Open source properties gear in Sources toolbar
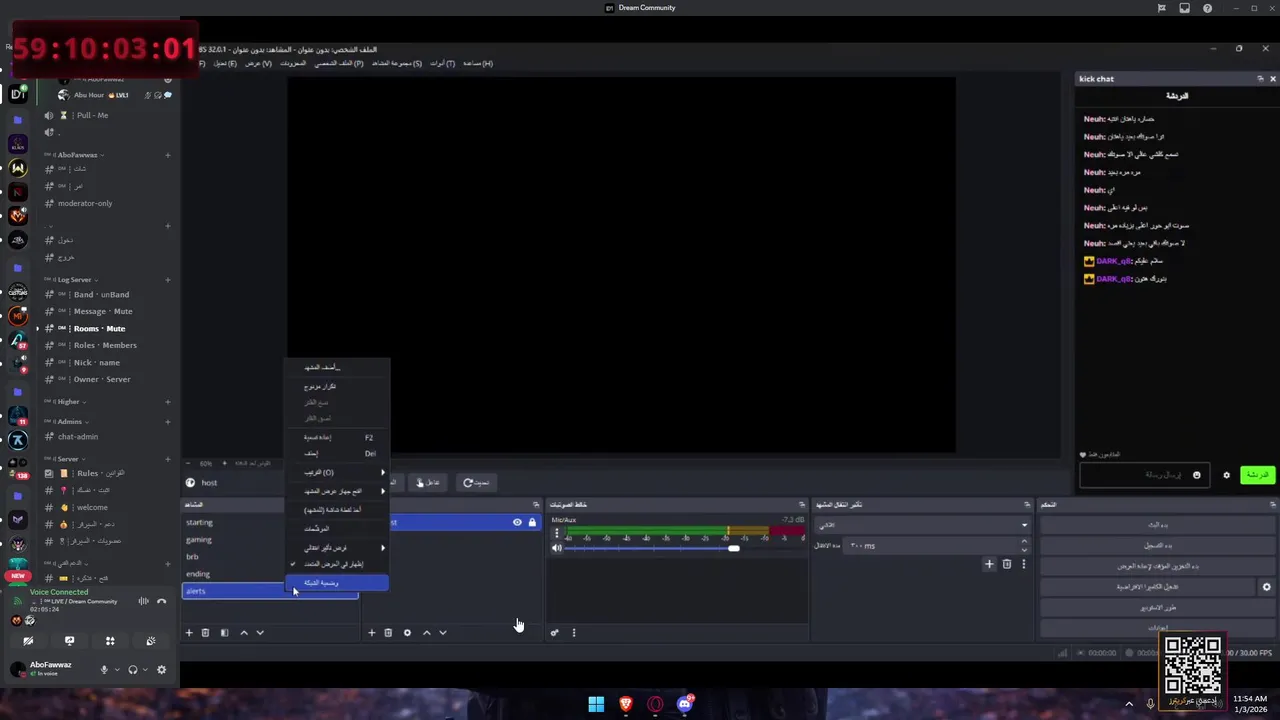The width and height of the screenshot is (1280, 720). click(x=407, y=632)
